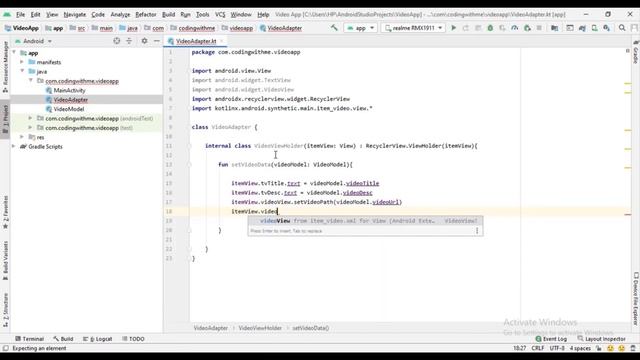640x360 pixels.
Task: Click the Apply Changes and Restart Activity icon
Action: (x=466, y=28)
